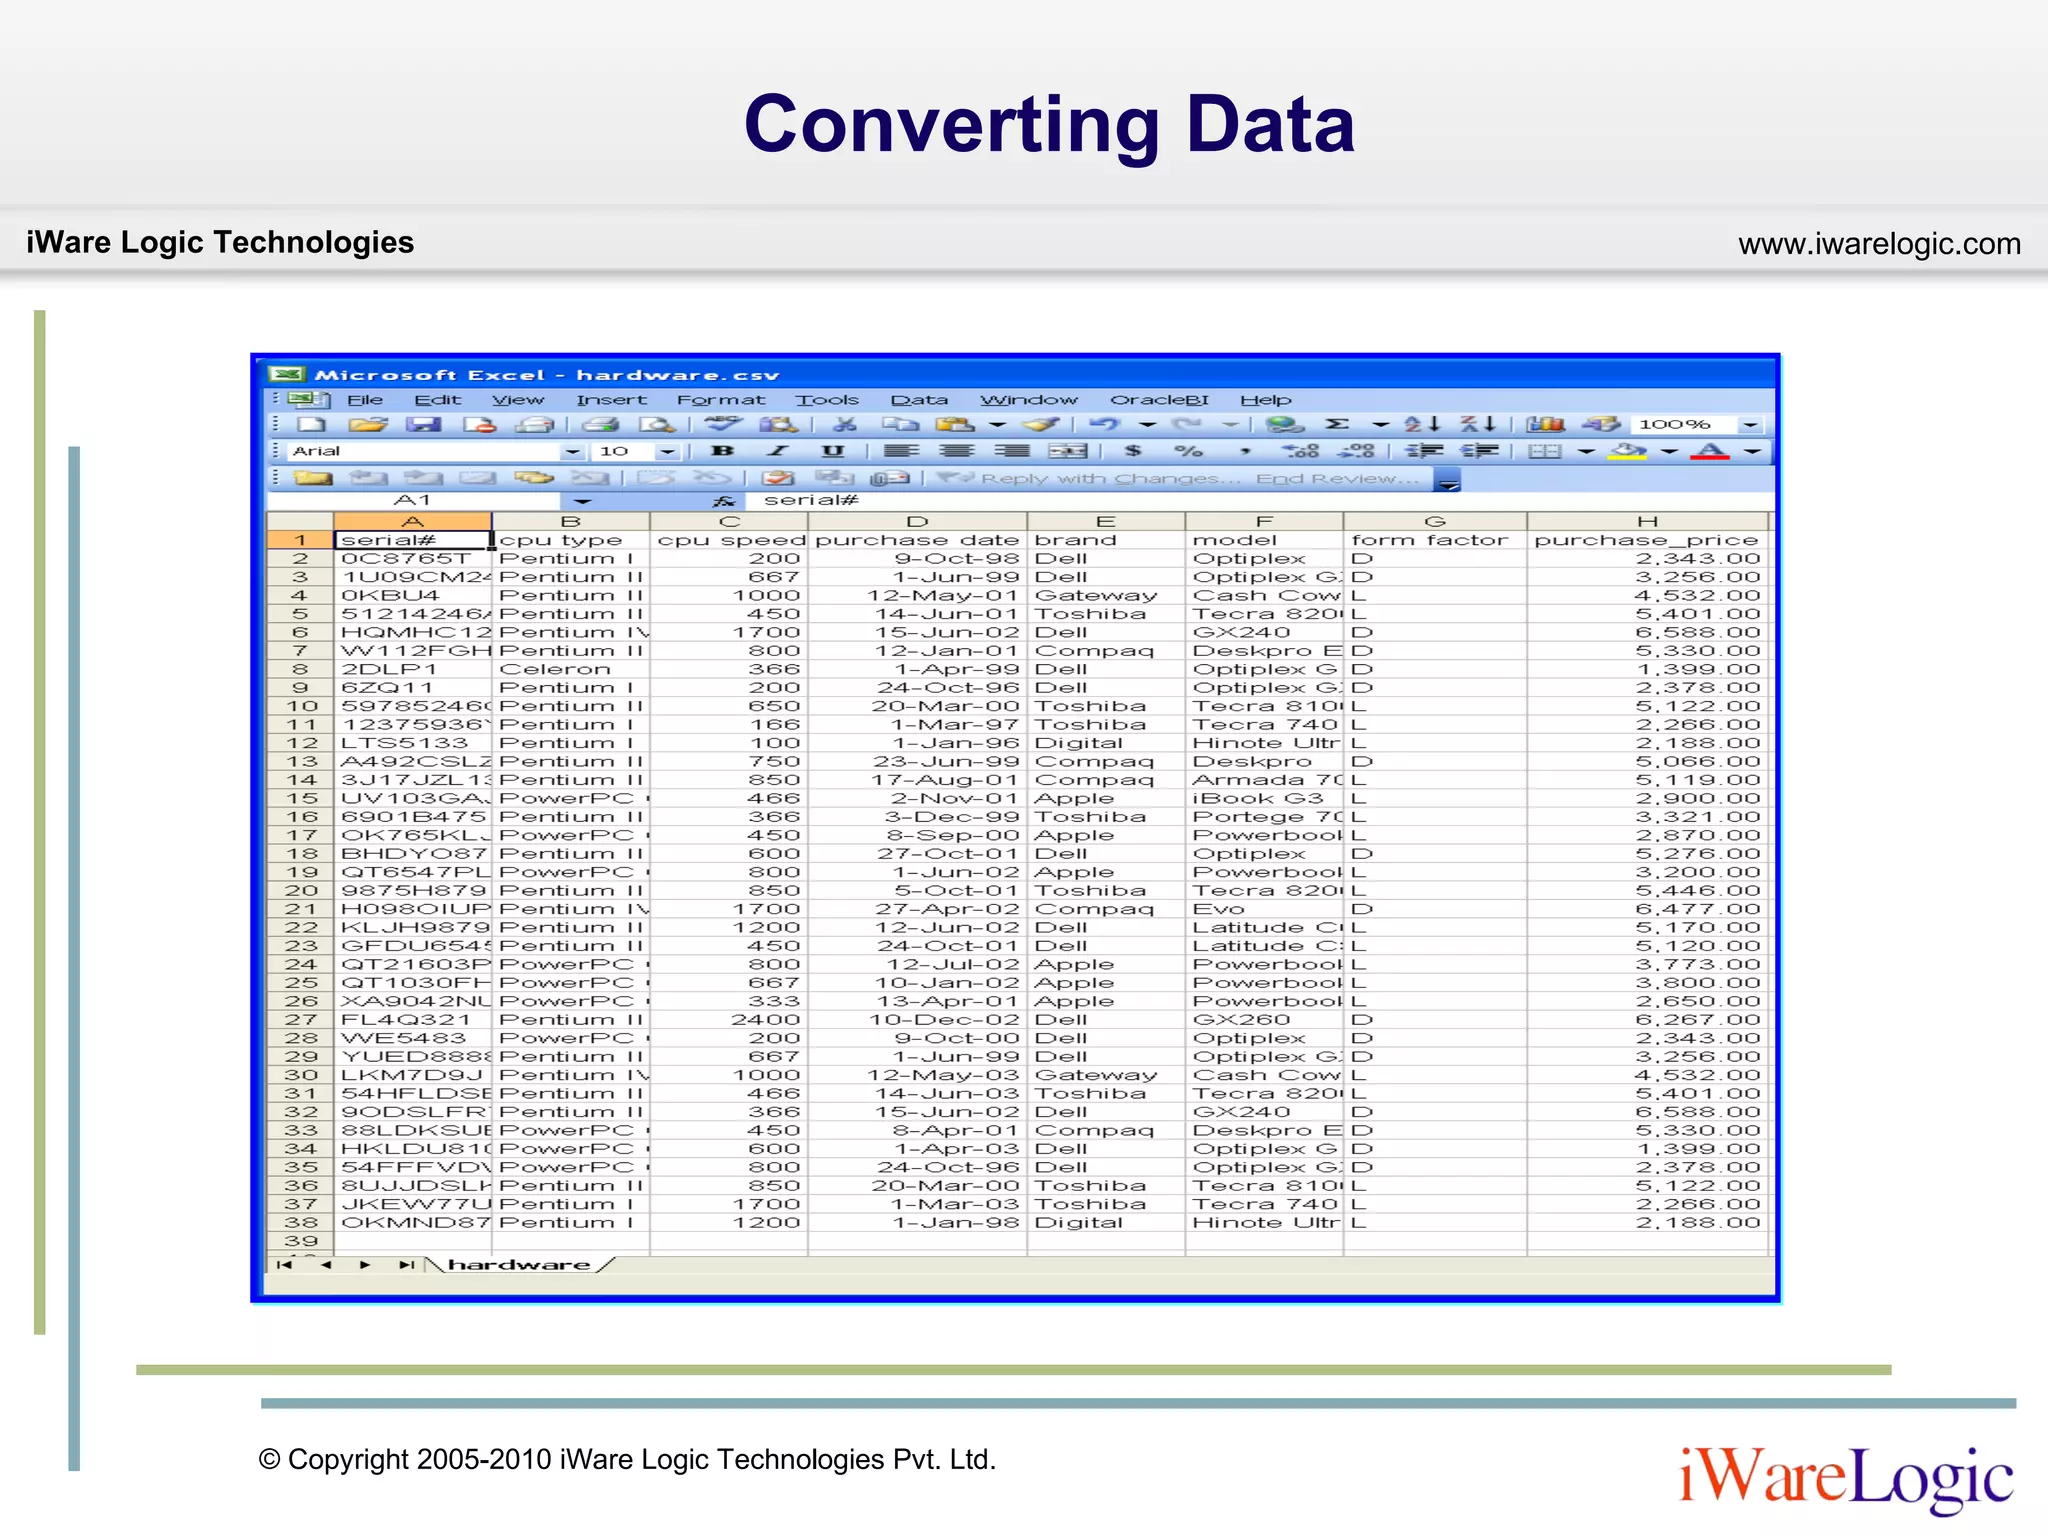The height and width of the screenshot is (1536, 2048).
Task: Expand the Paste options dropdown arrow
Action: point(997,425)
